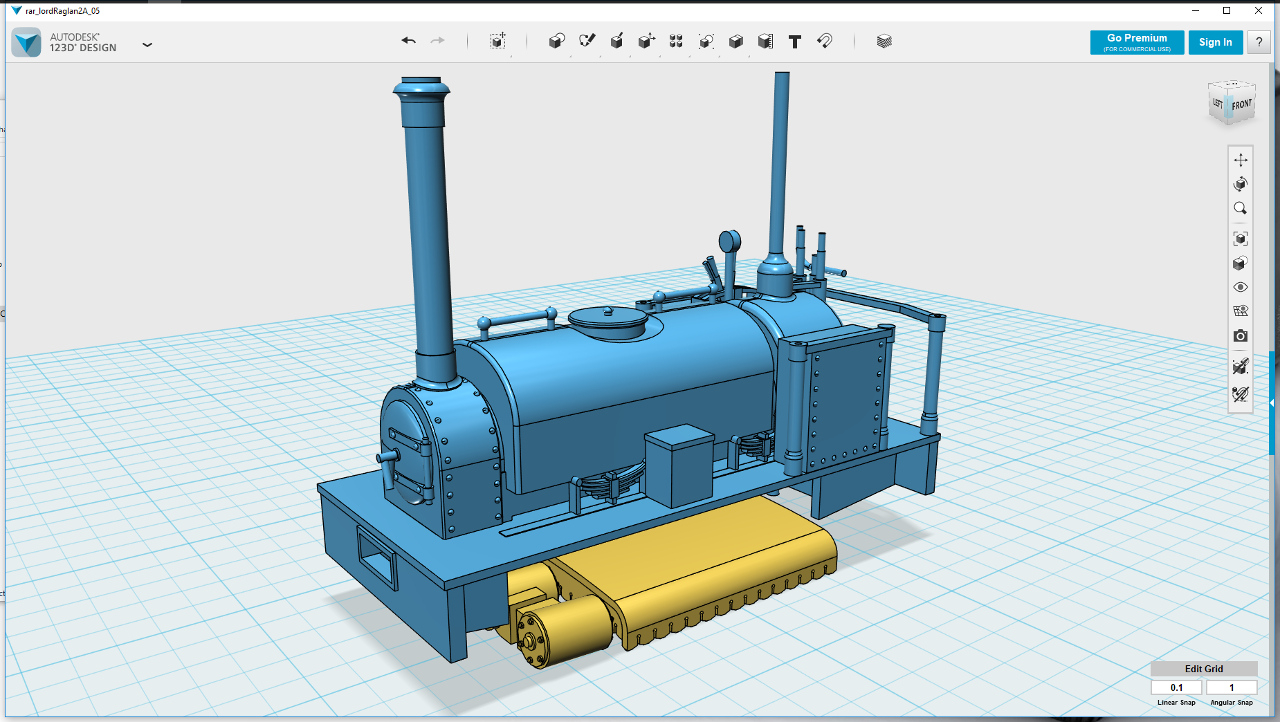Take a screenshot with camera icon
Viewport: 1280px width, 722px height.
point(1240,336)
